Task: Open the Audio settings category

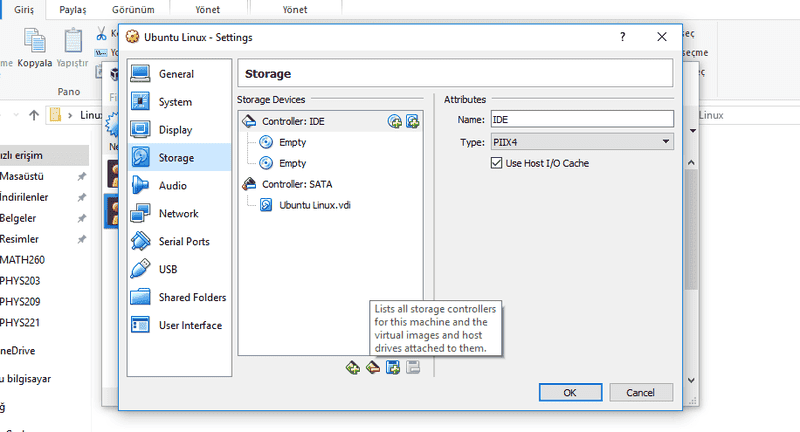Action: (172, 186)
